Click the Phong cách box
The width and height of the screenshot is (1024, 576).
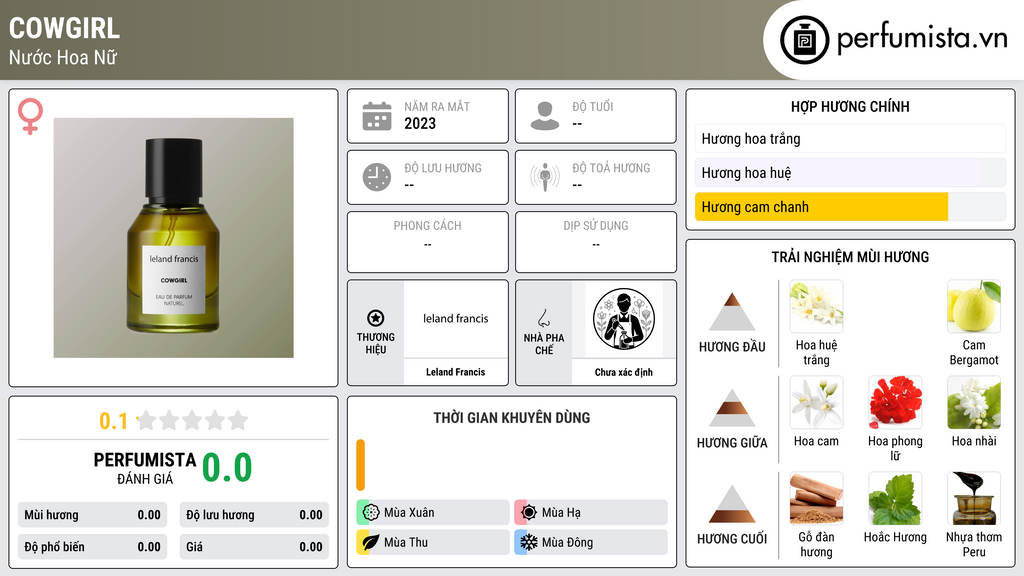428,242
